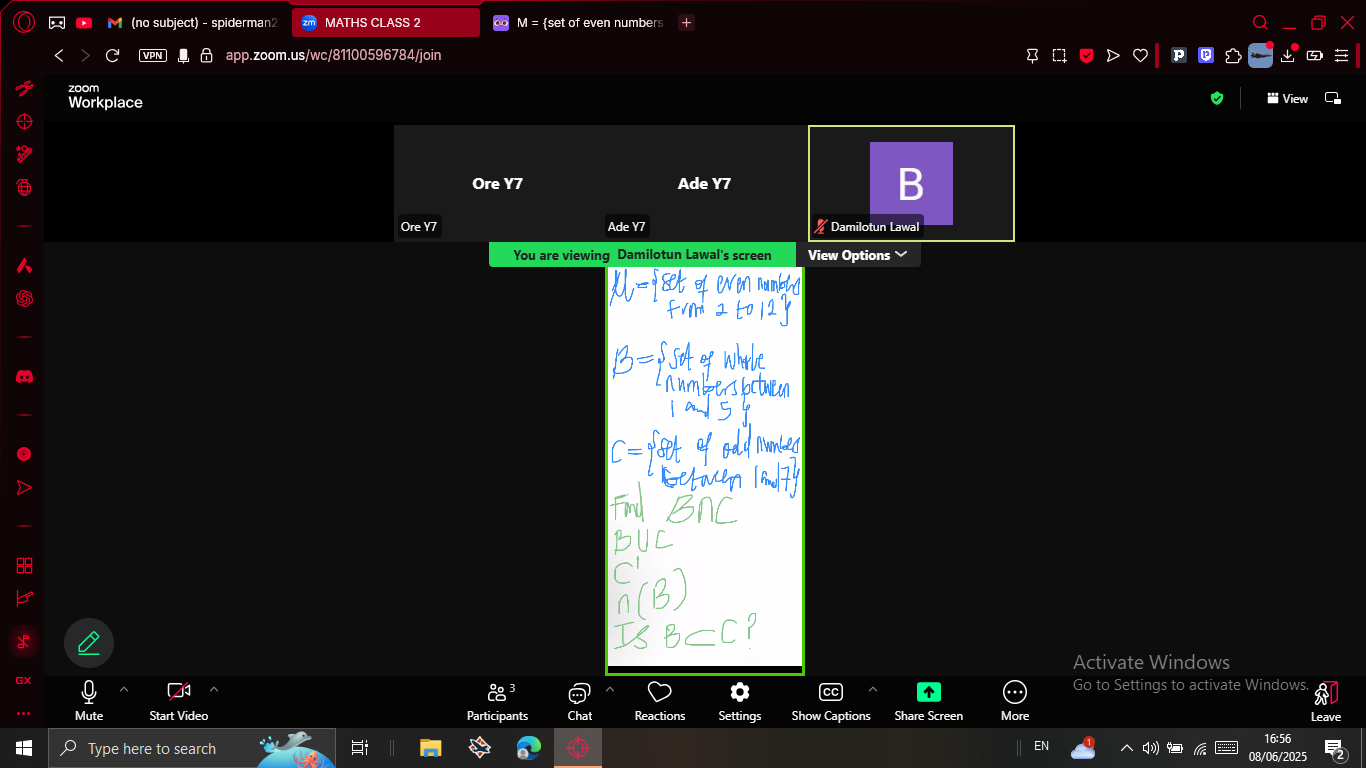1366x768 pixels.
Task: Open the annotation pencil tool
Action: coord(89,643)
